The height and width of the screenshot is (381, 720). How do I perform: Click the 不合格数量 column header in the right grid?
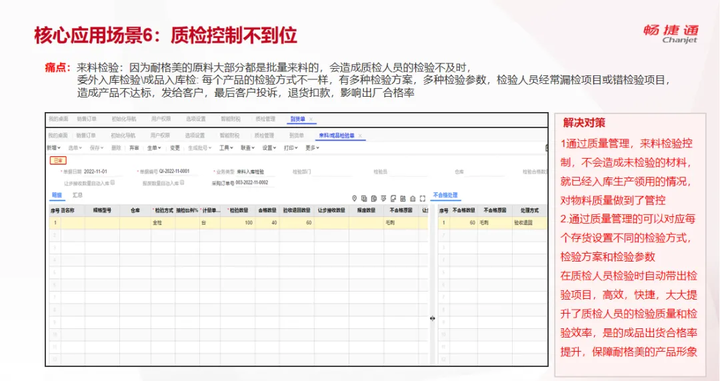pyautogui.click(x=463, y=210)
